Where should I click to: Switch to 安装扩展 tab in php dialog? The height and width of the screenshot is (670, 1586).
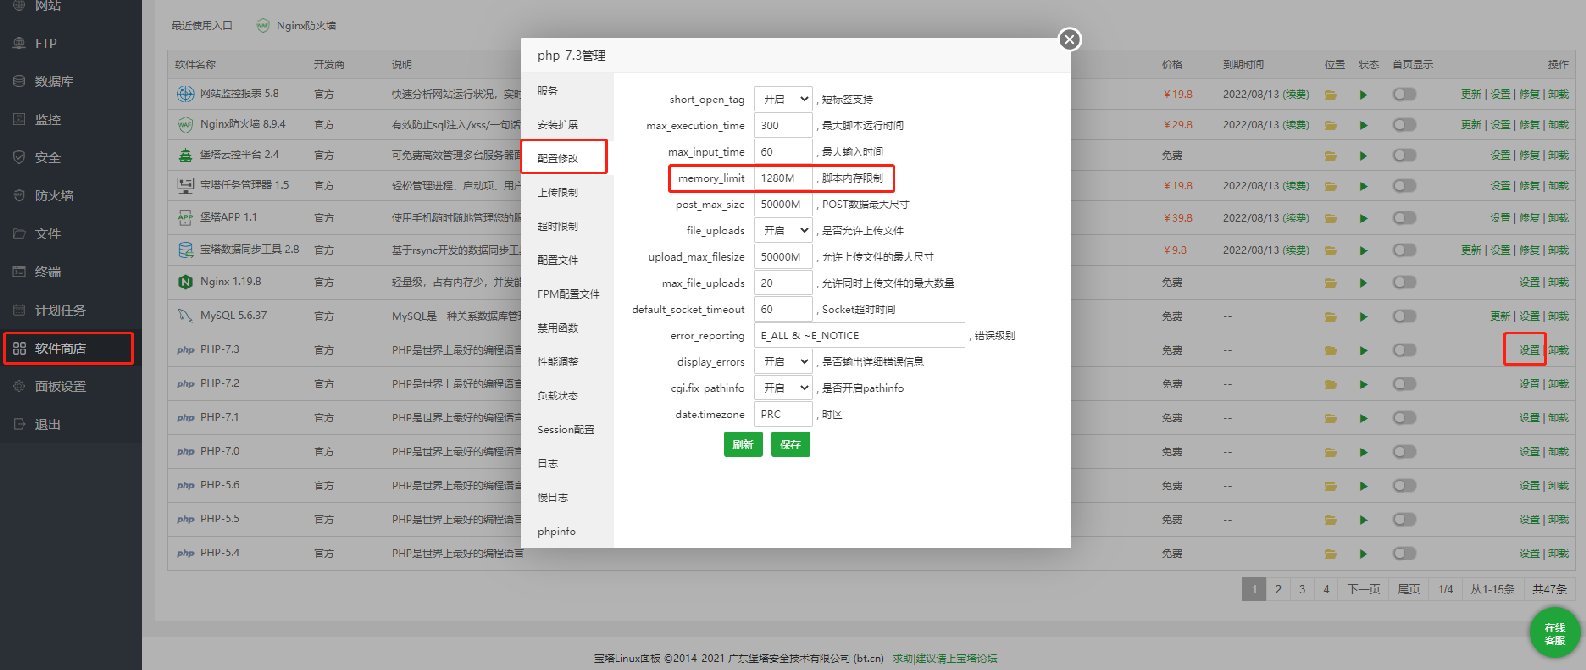click(x=566, y=124)
